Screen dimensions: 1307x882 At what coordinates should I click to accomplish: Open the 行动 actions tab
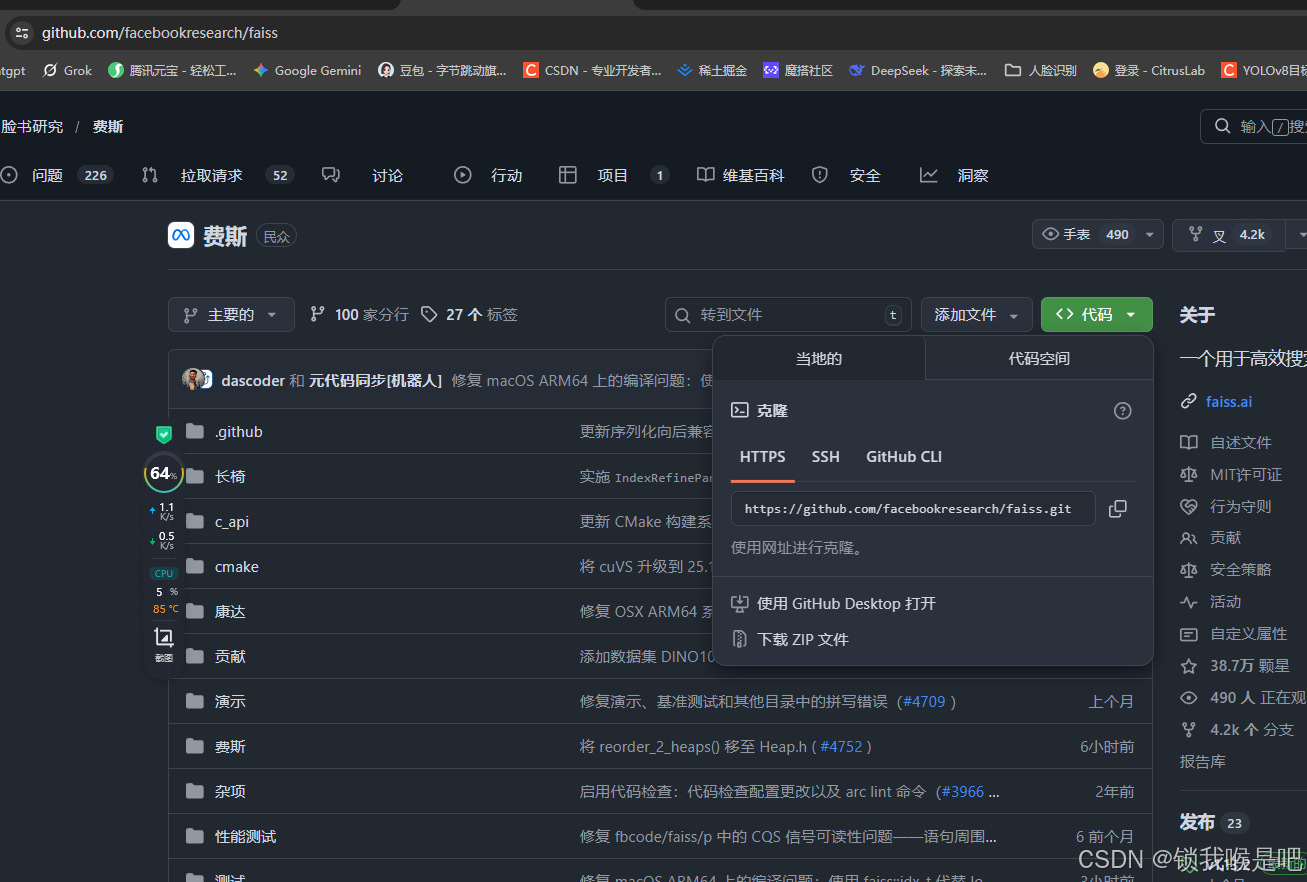(x=488, y=176)
